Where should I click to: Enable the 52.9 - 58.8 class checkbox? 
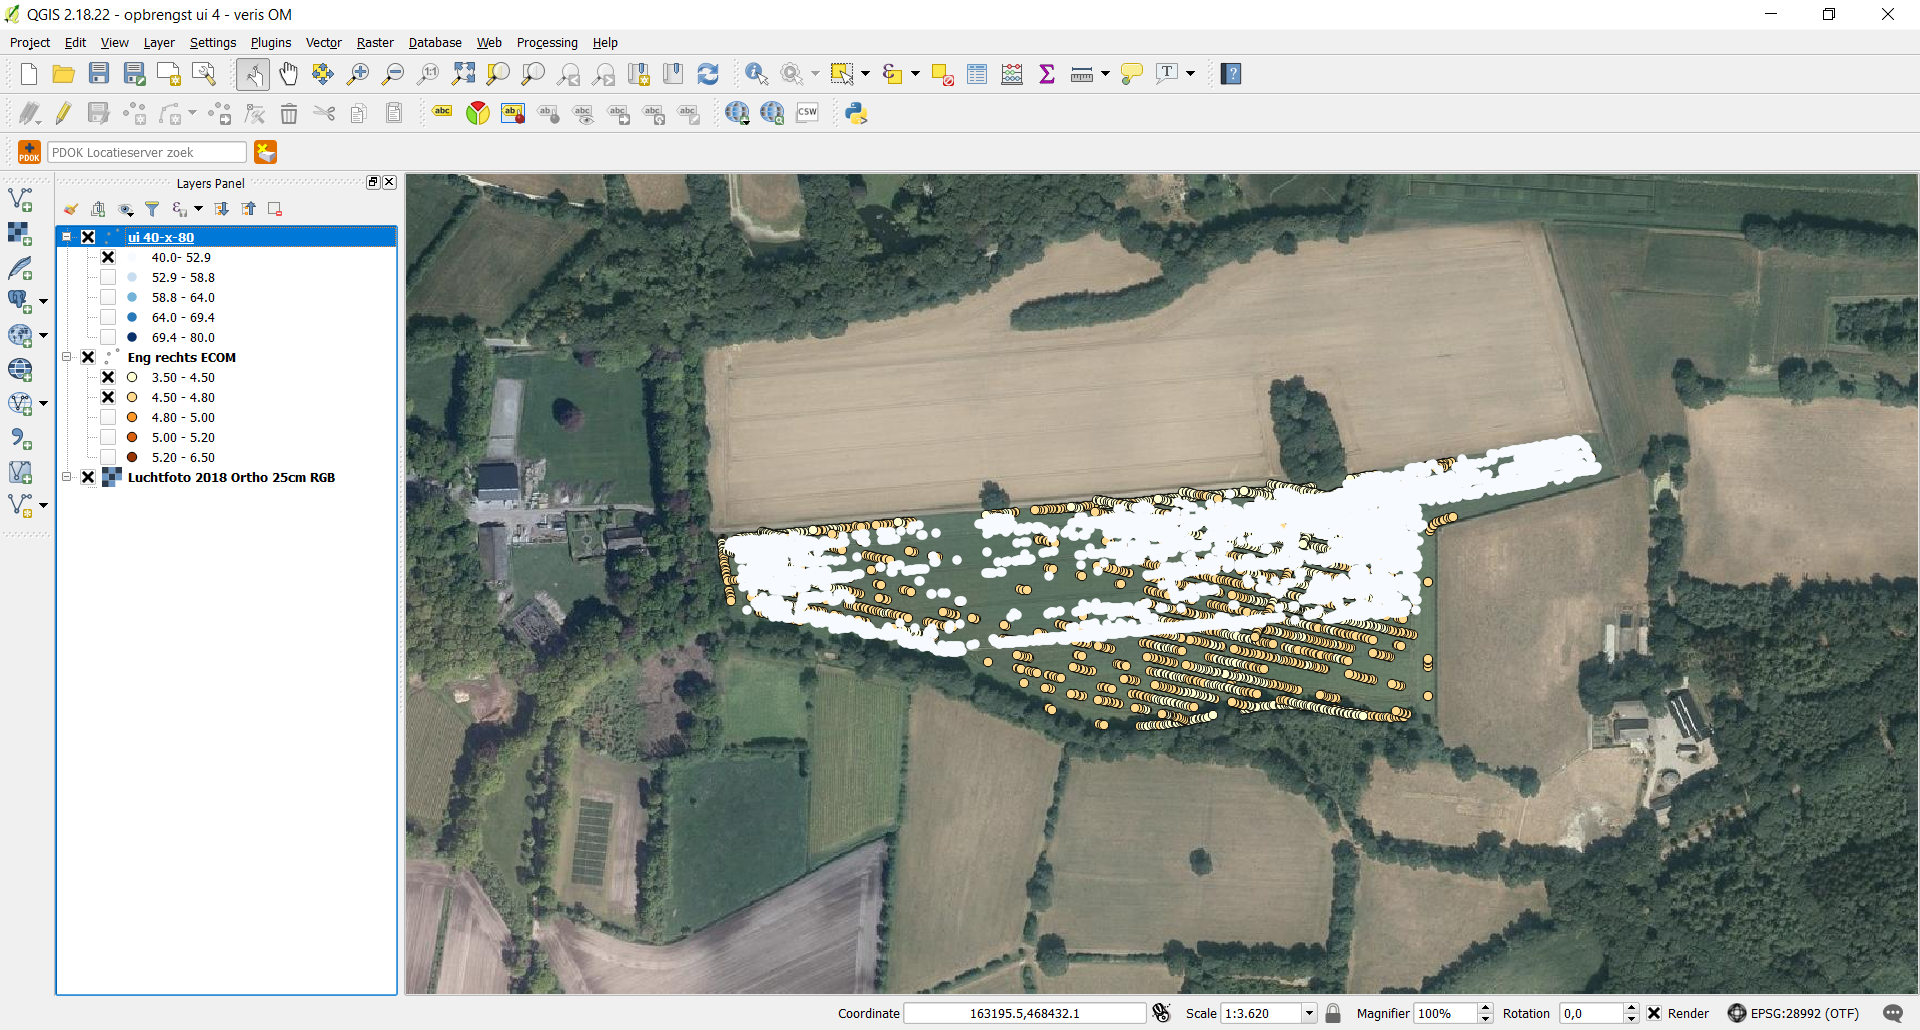108,277
